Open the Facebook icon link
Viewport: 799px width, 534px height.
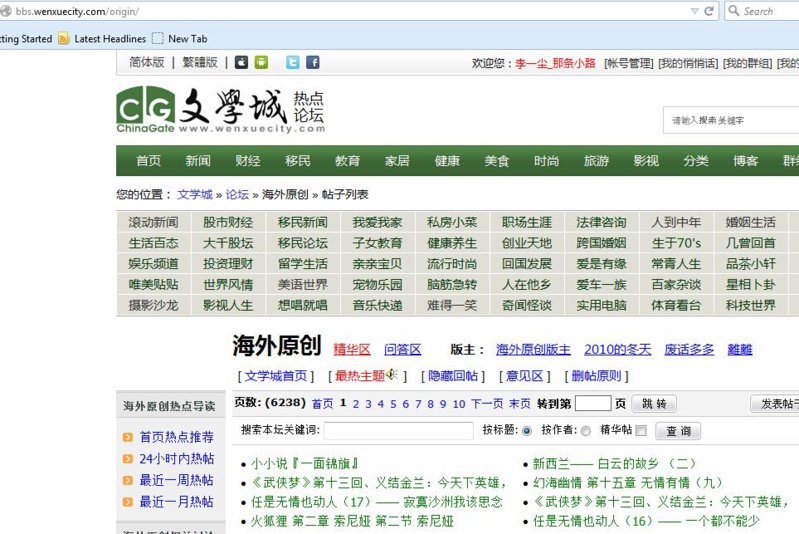312,63
